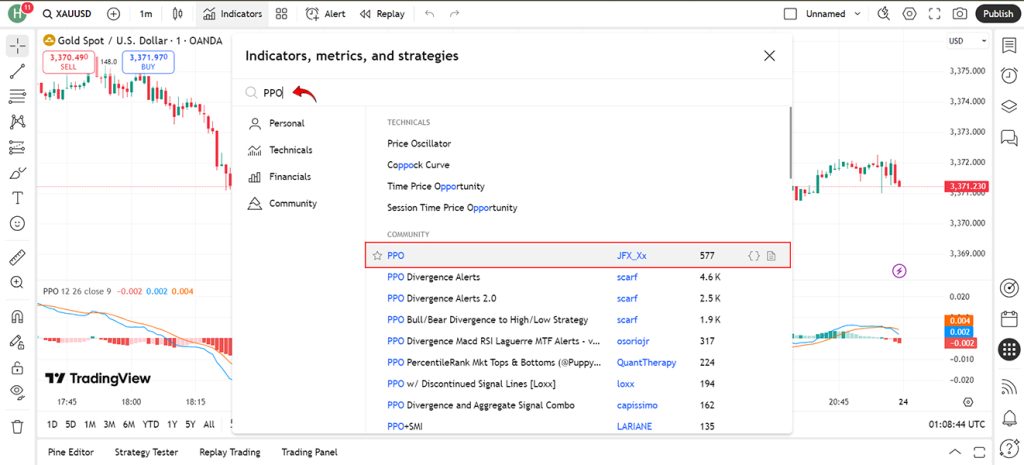The width and height of the screenshot is (1024, 465).
Task: Toggle lock all drawing tools
Action: (18, 367)
